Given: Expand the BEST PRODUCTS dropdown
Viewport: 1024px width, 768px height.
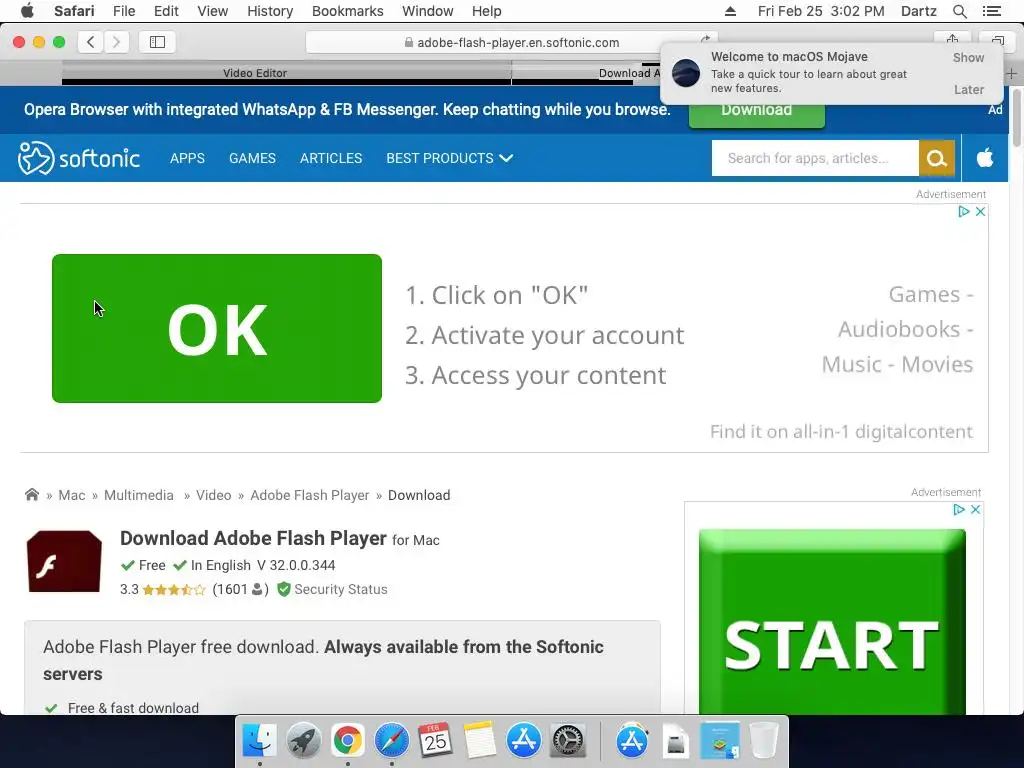Looking at the screenshot, I should click(449, 158).
